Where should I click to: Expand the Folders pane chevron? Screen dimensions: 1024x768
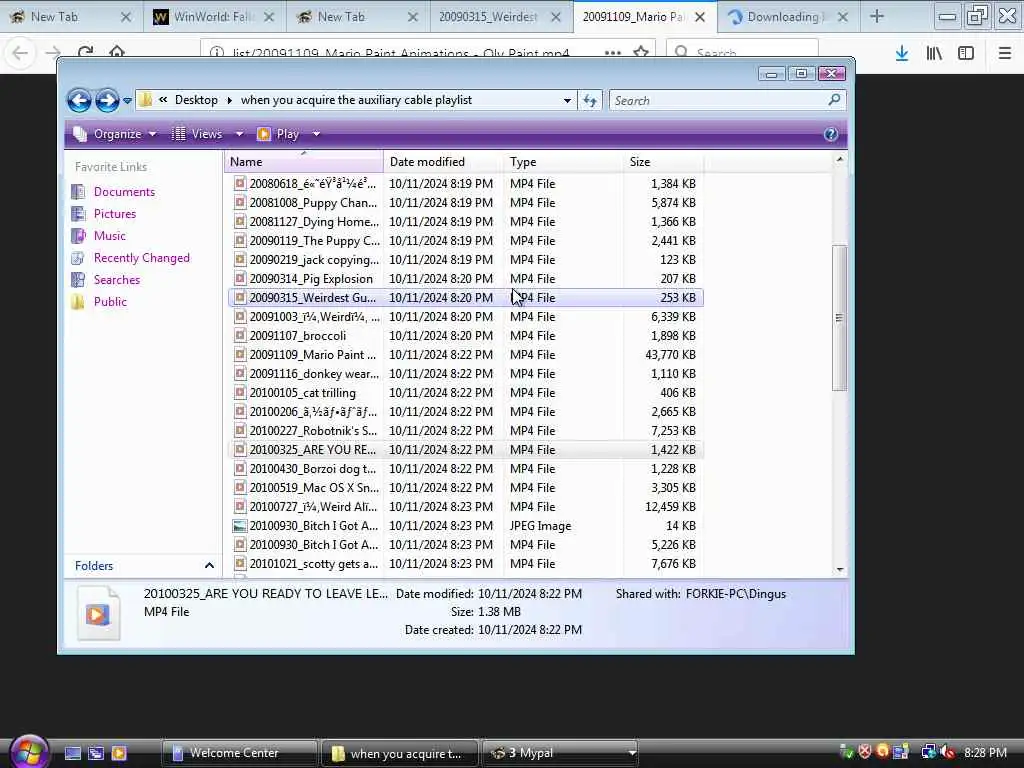209,566
